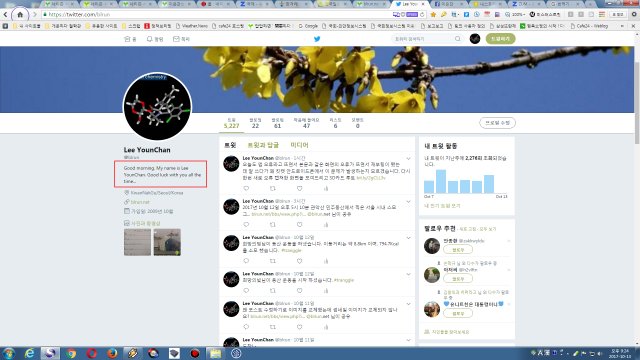The image size is (640, 360).
Task: Click the Edit profile (프로필 수정) button
Action: tap(497, 123)
